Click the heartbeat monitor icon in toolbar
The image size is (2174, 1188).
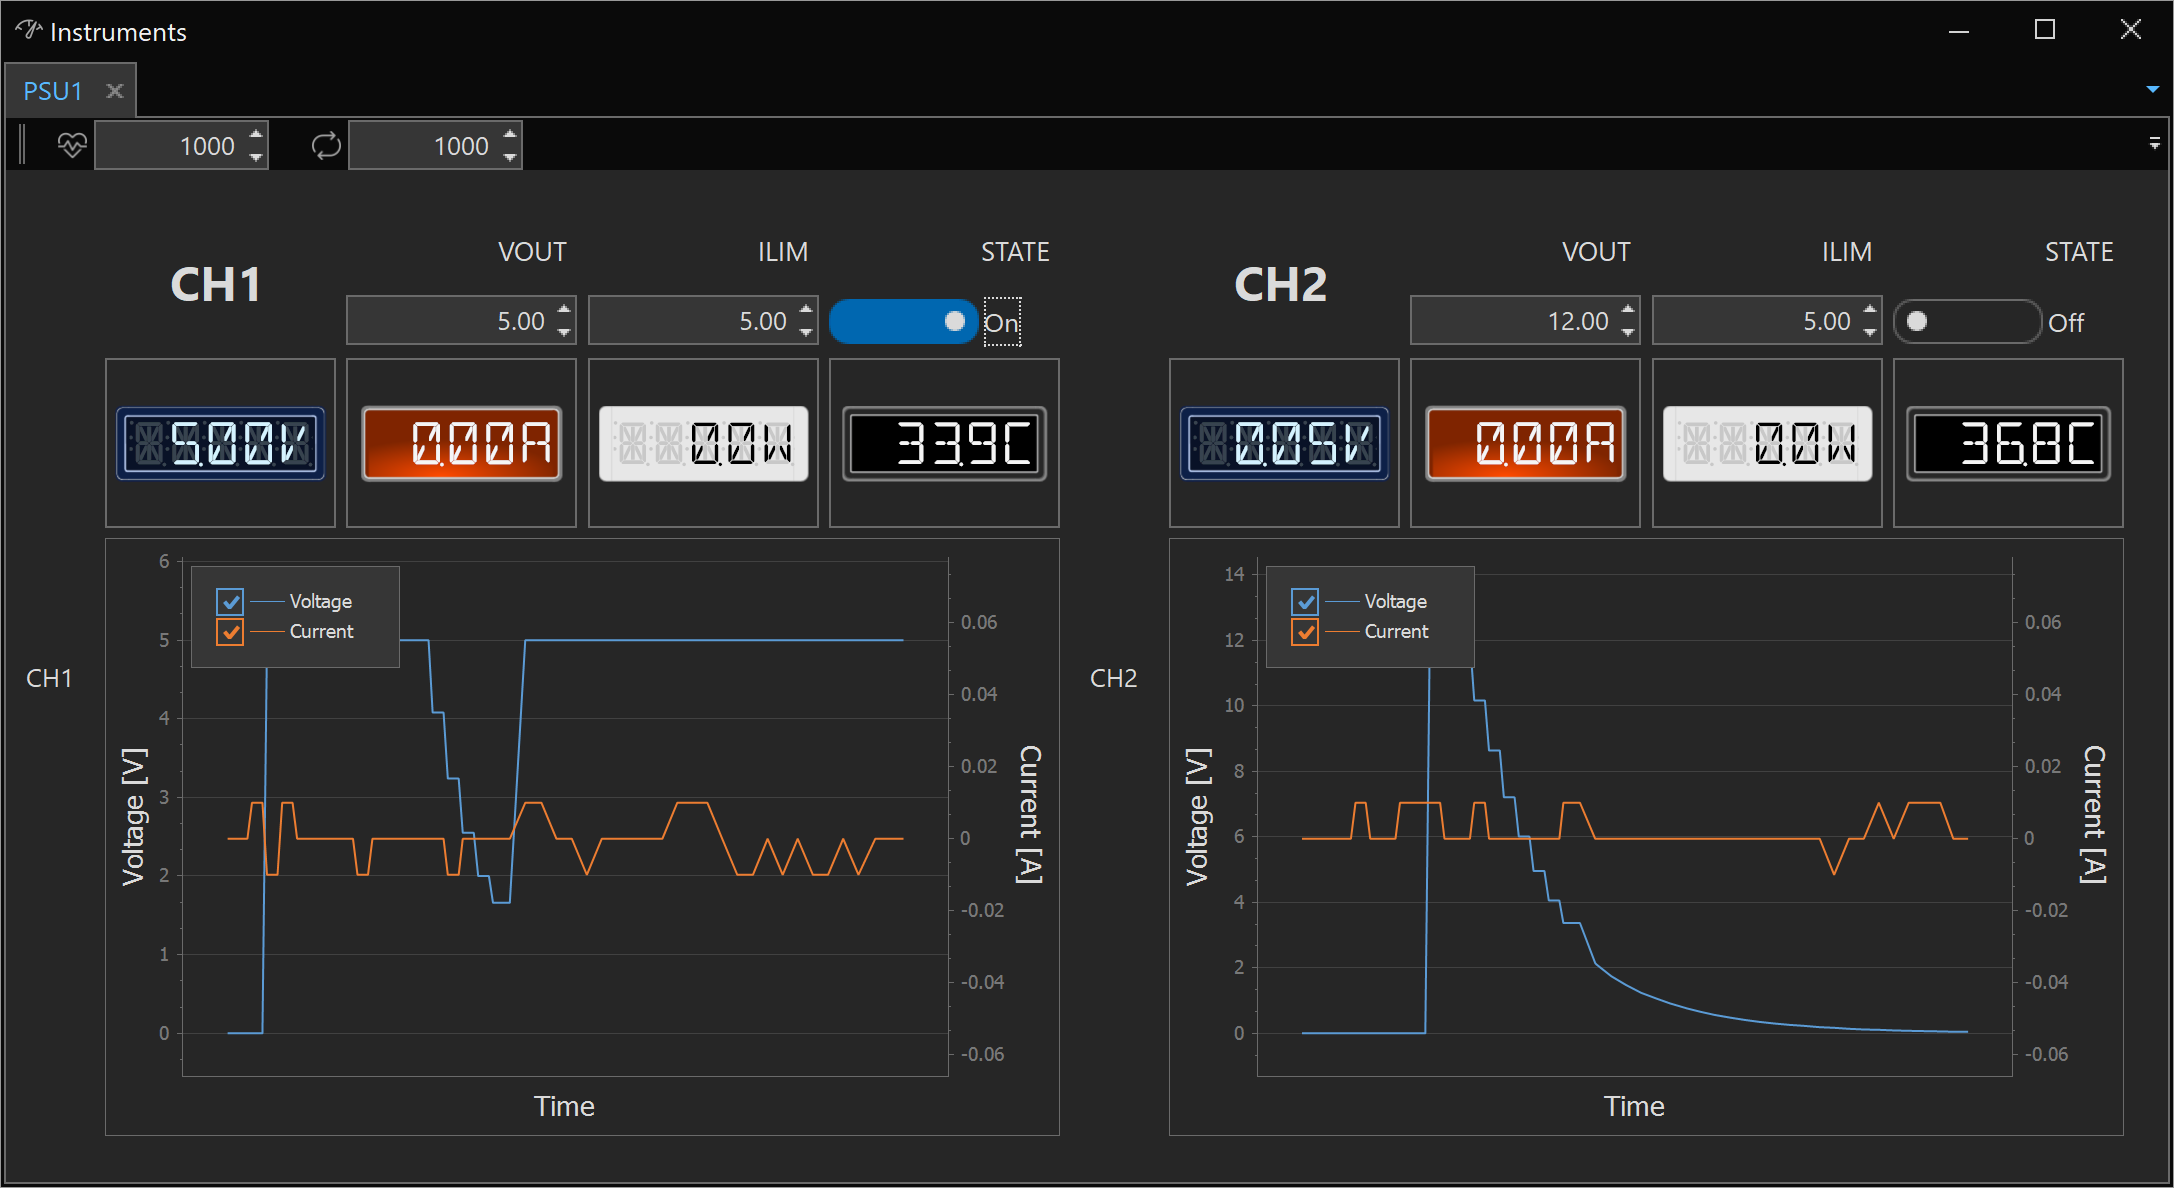pyautogui.click(x=72, y=146)
